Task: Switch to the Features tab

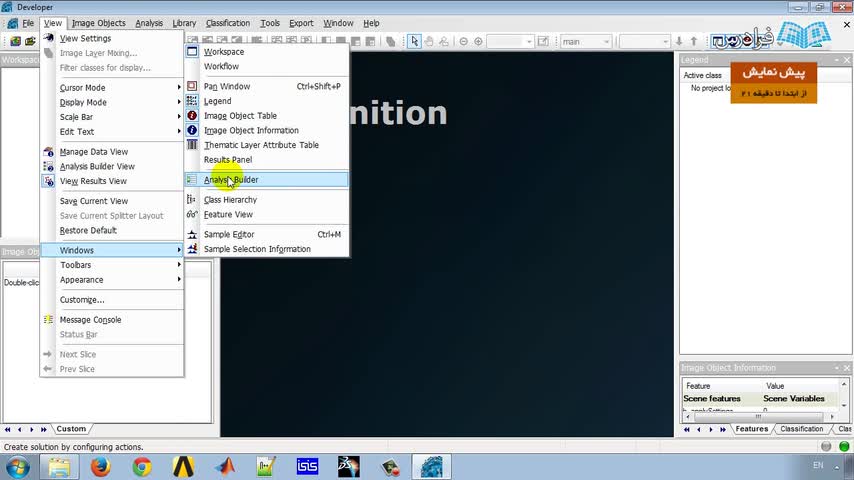Action: 752,429
